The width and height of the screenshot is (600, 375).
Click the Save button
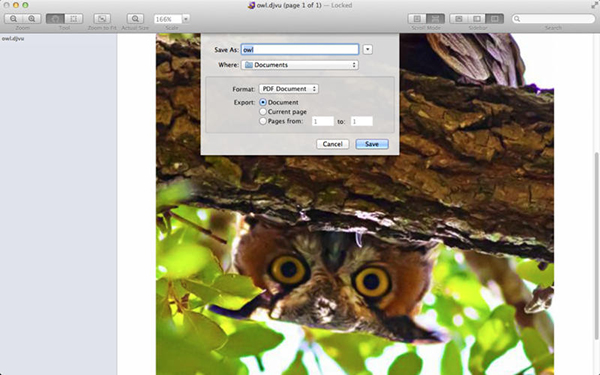point(372,144)
